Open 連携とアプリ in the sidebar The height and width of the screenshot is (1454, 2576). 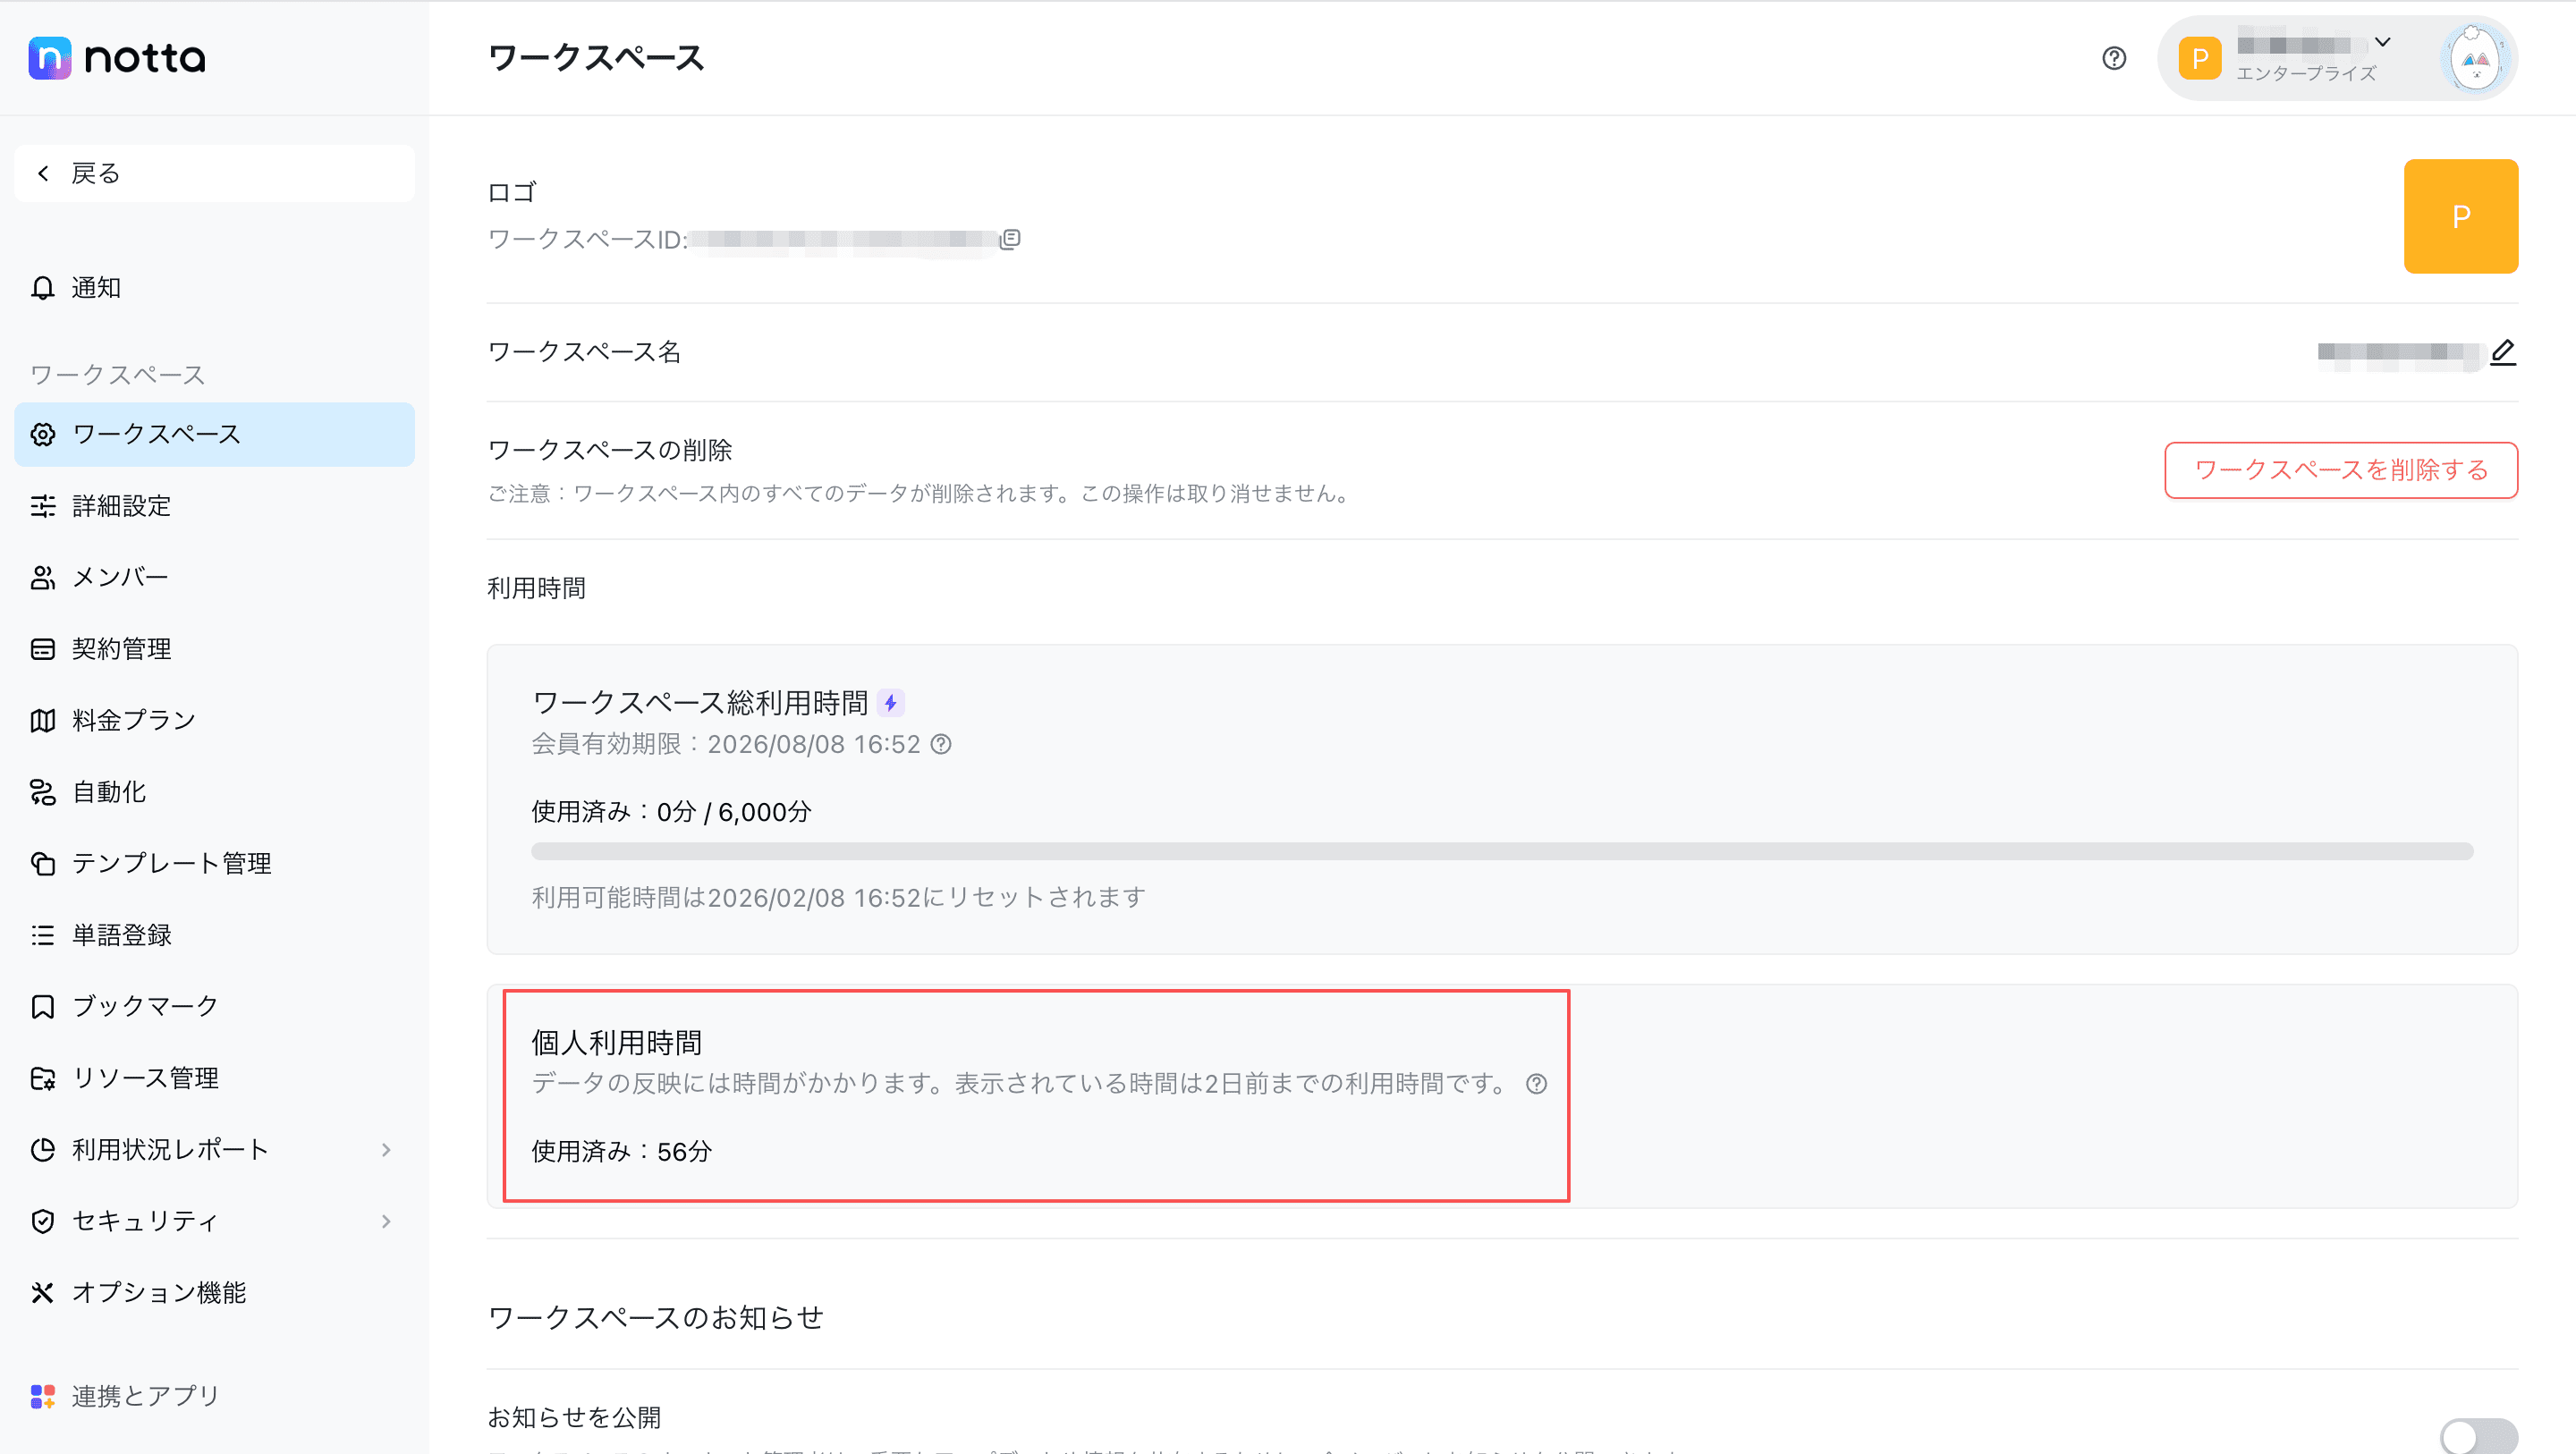click(145, 1396)
